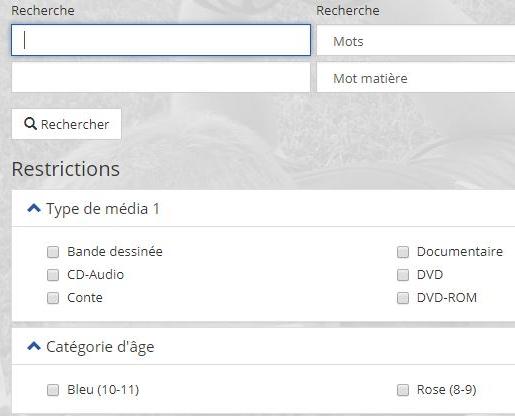Viewport: 515px width, 416px height.
Task: Click the Type de média 1 heading
Action: click(x=103, y=209)
